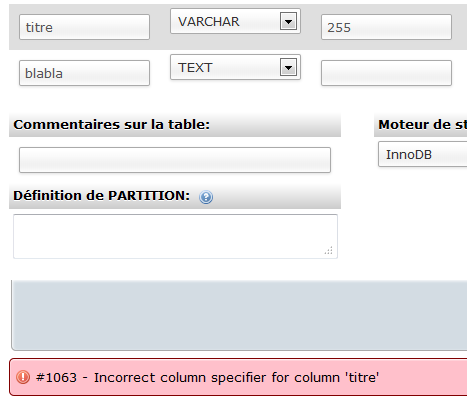Click the table comments input field
Screen dimensions: 467x401
[x=175, y=160]
